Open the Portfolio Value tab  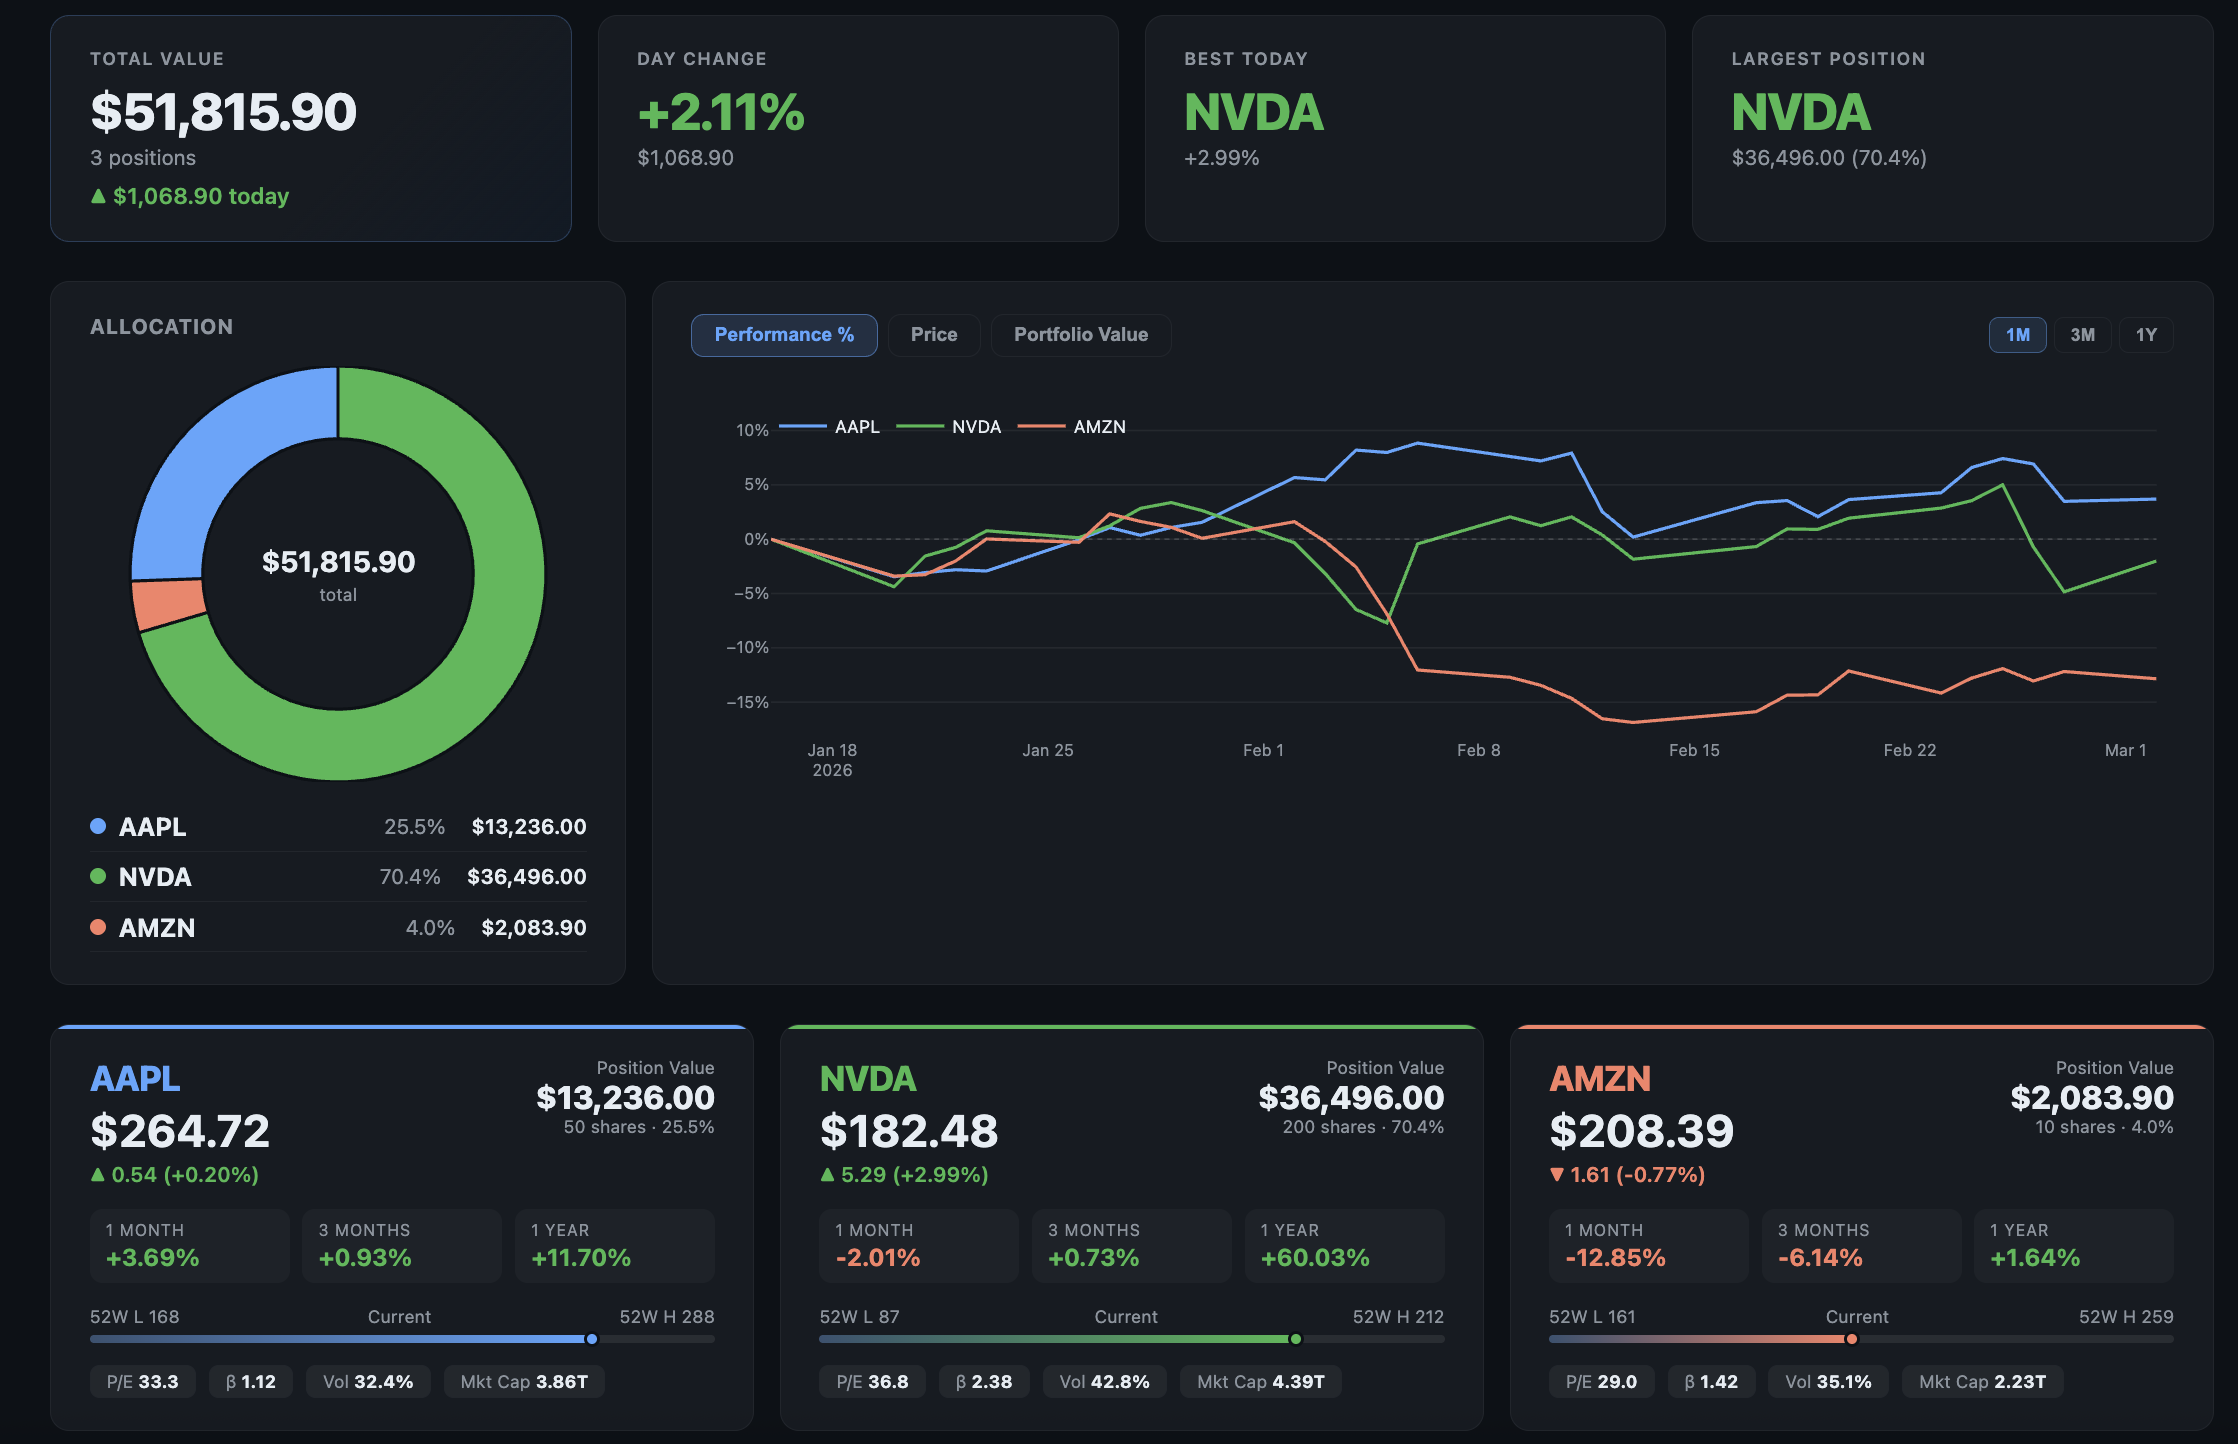pyautogui.click(x=1081, y=335)
